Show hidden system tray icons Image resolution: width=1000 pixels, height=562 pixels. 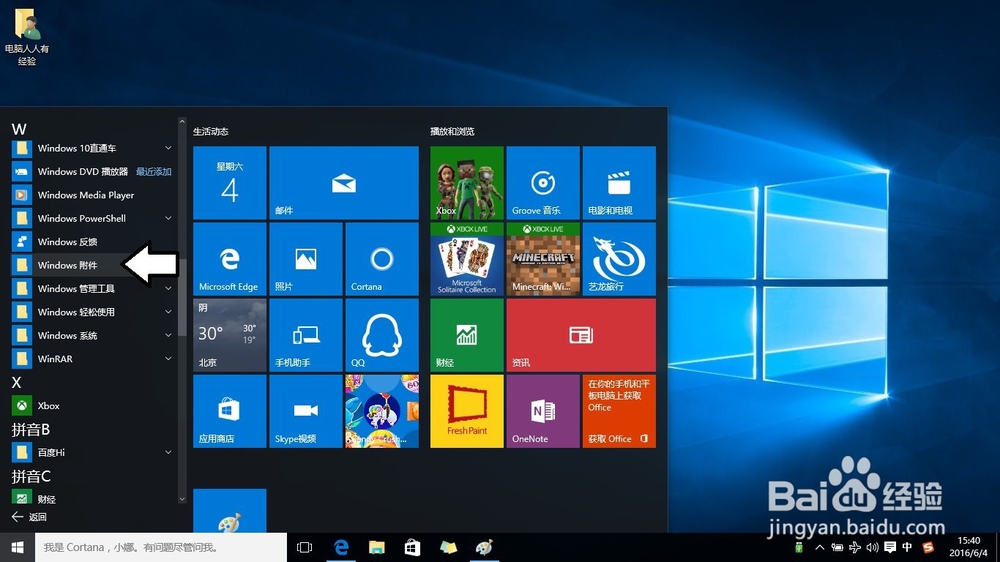(820, 547)
